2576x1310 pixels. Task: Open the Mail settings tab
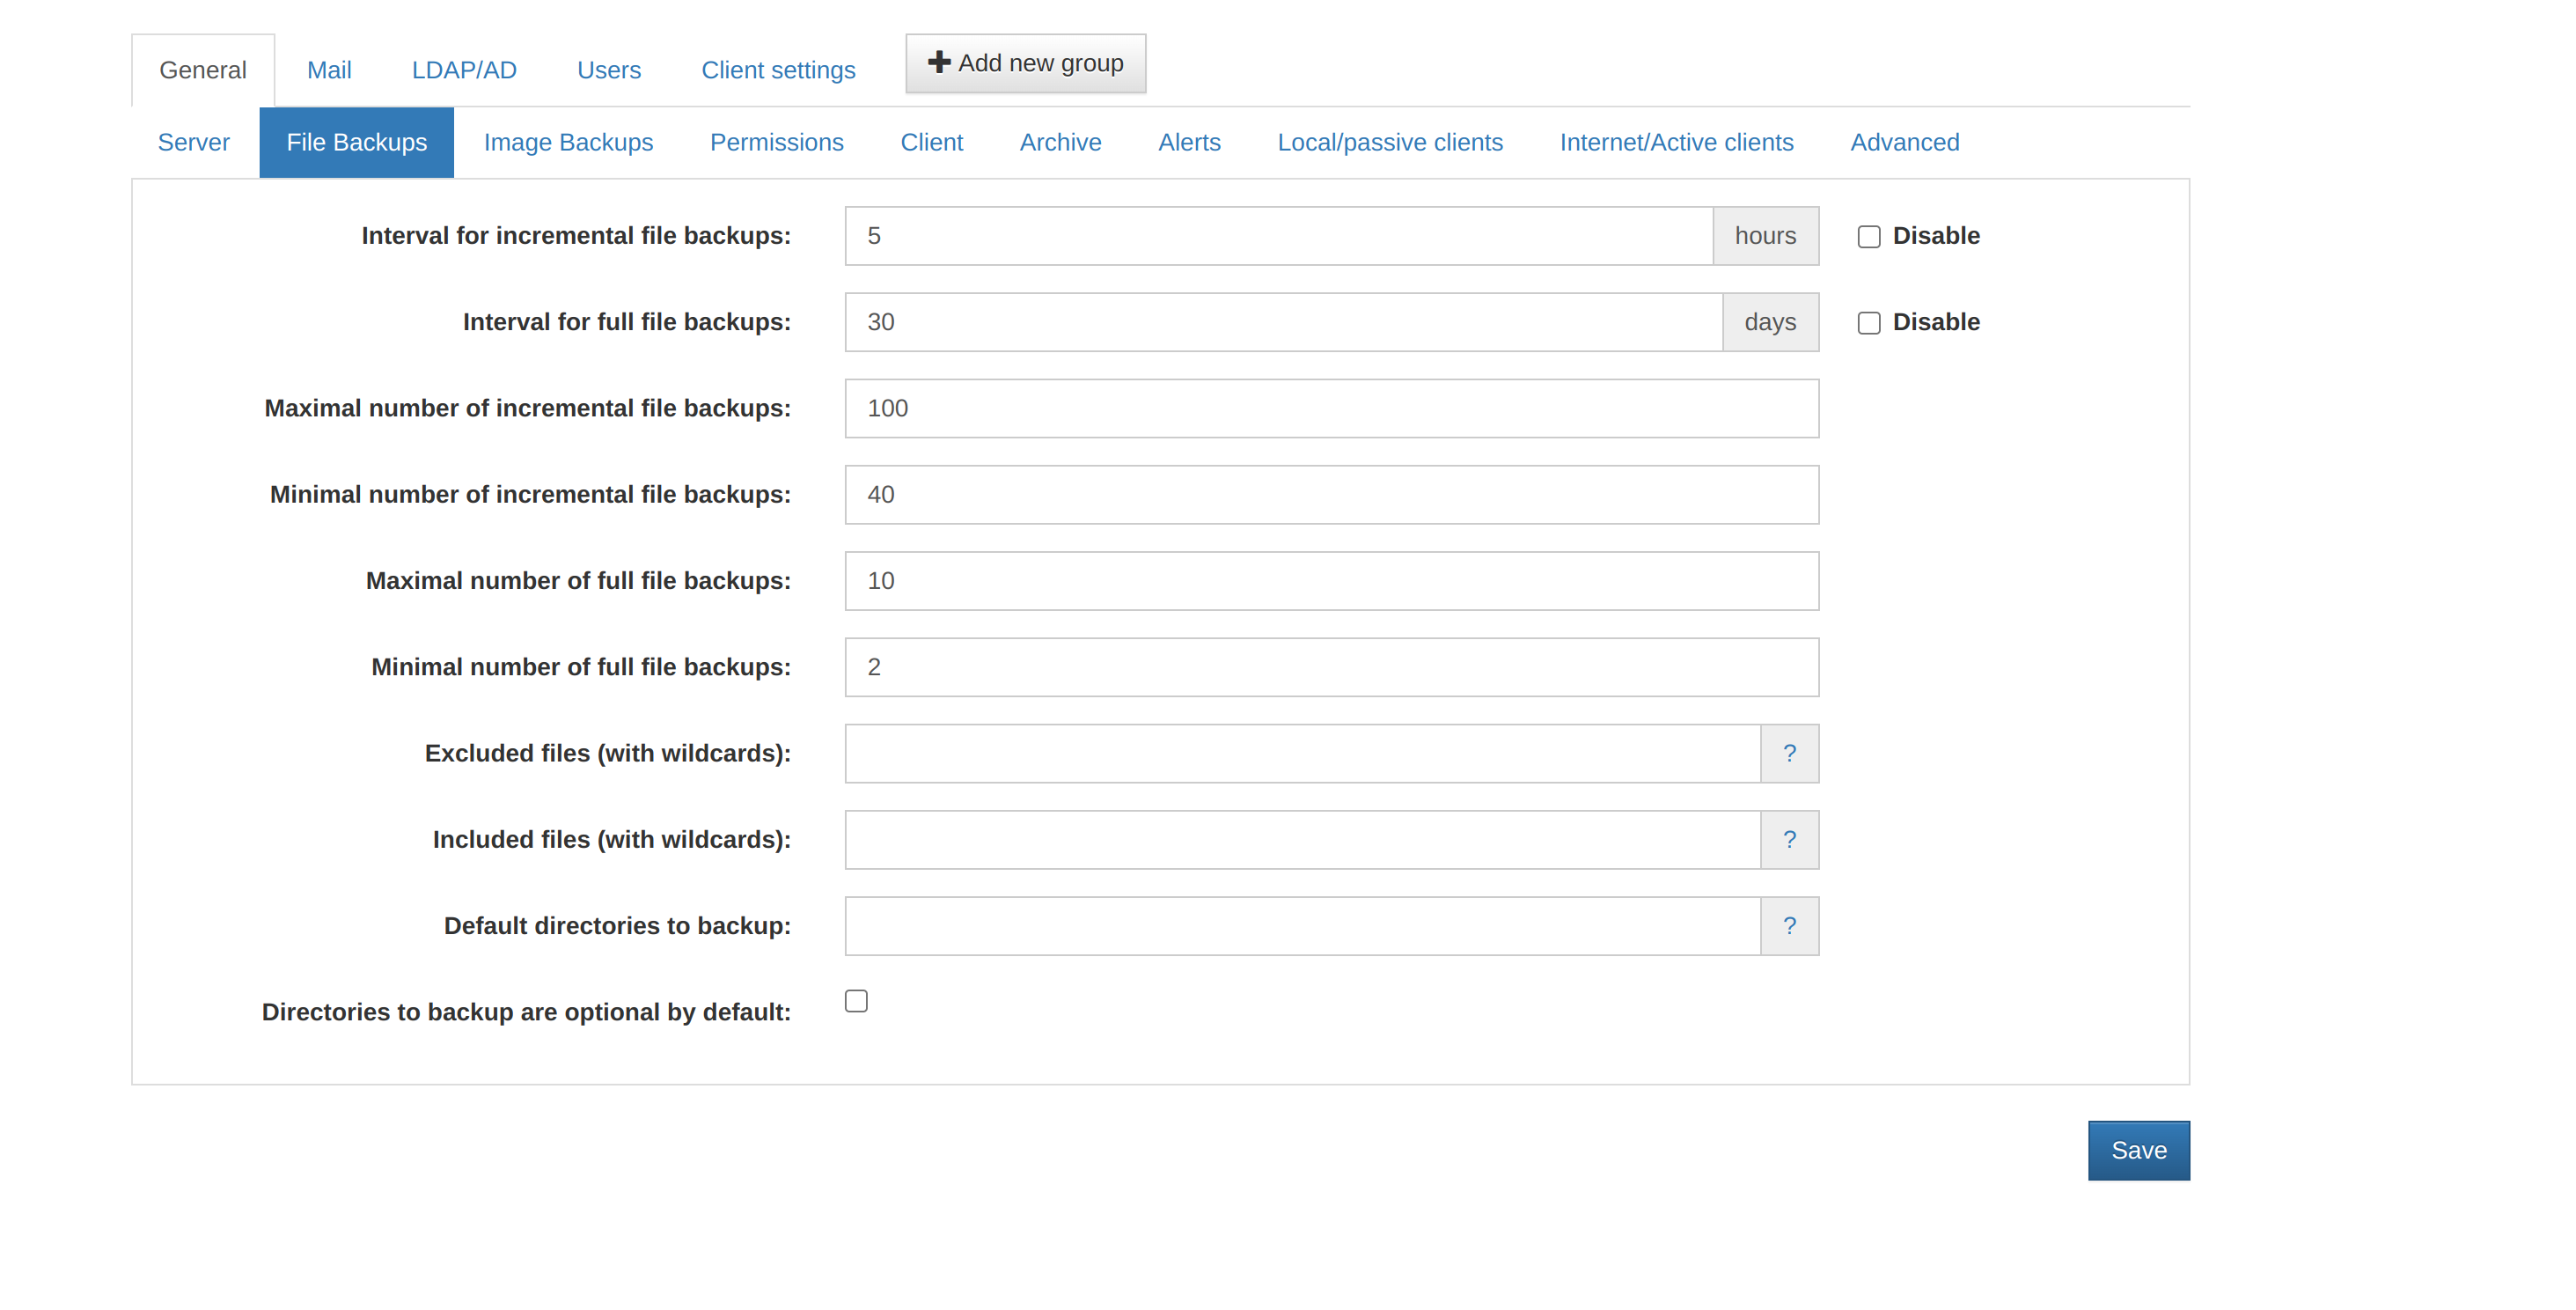pyautogui.click(x=329, y=70)
